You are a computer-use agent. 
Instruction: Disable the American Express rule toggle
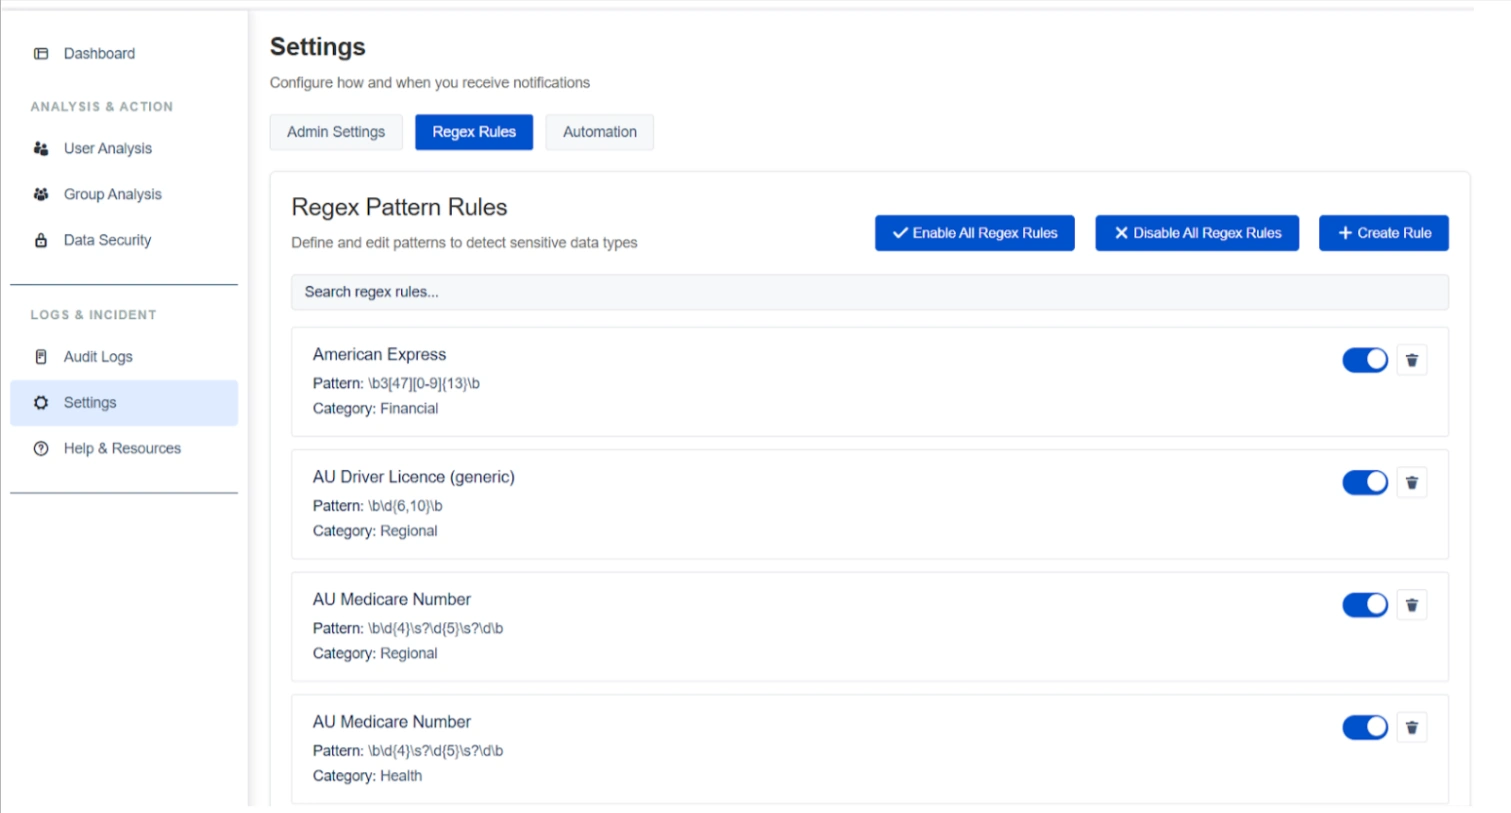tap(1364, 360)
